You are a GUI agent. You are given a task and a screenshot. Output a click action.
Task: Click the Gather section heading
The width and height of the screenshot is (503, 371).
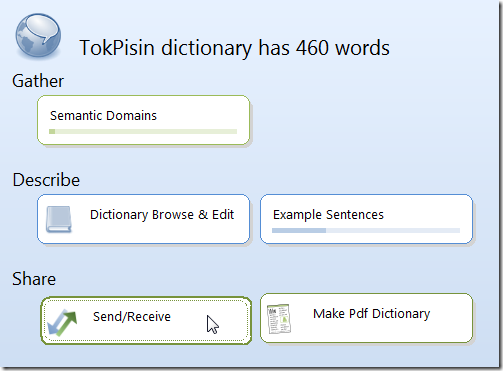38,81
